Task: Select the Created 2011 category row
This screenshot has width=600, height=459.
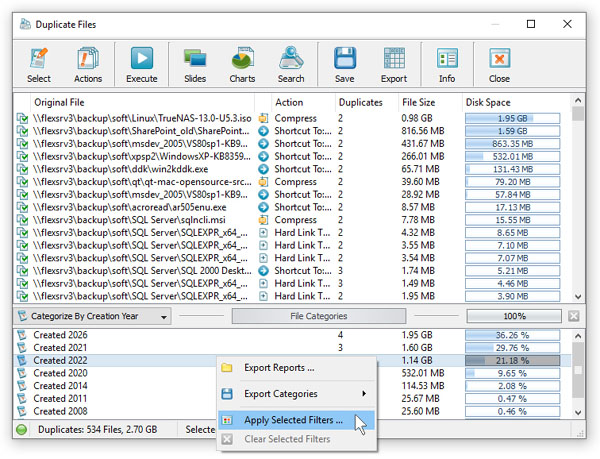Action: click(x=293, y=399)
